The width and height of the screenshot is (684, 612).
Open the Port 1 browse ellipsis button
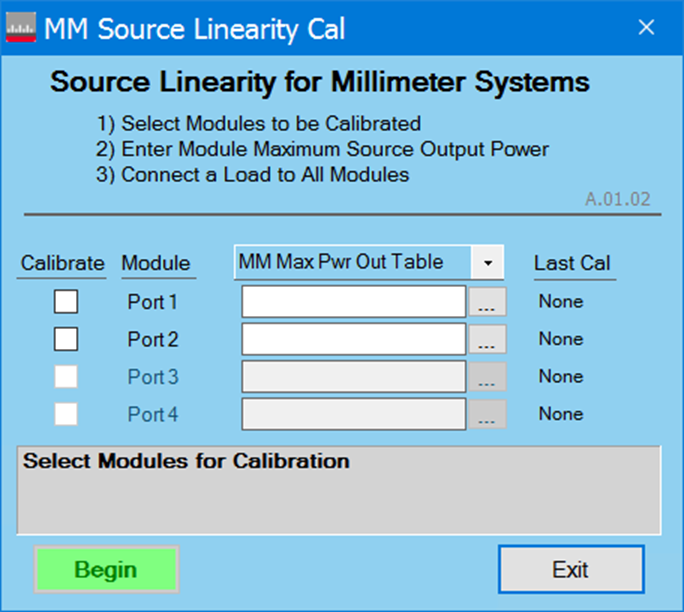tap(487, 302)
